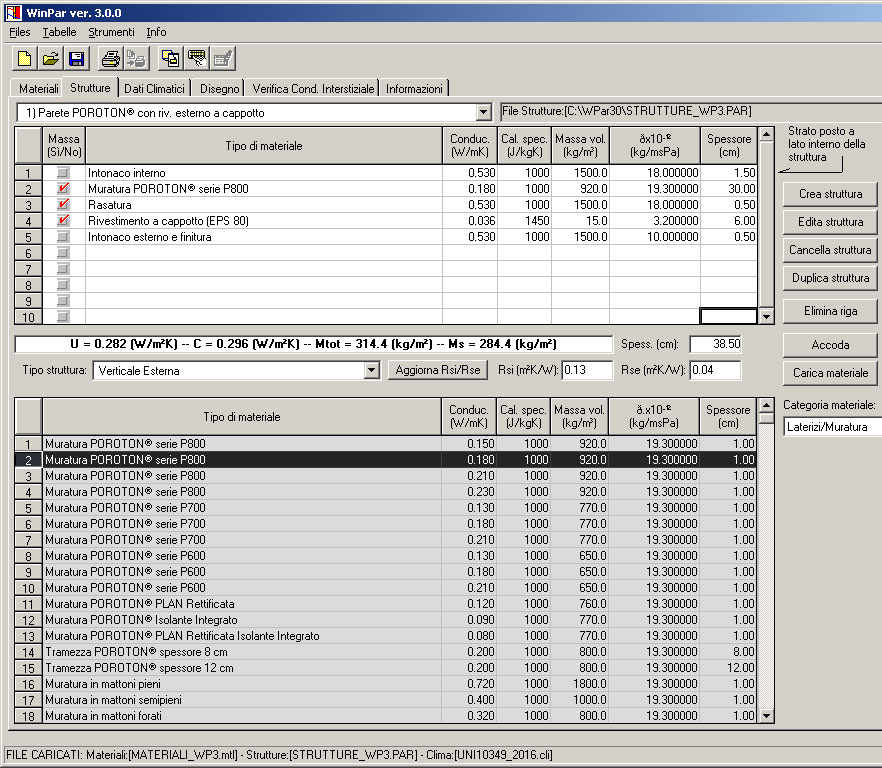Image resolution: width=882 pixels, height=768 pixels.
Task: Toggle Massa checkbox in empty row 8
Action: (x=63, y=285)
